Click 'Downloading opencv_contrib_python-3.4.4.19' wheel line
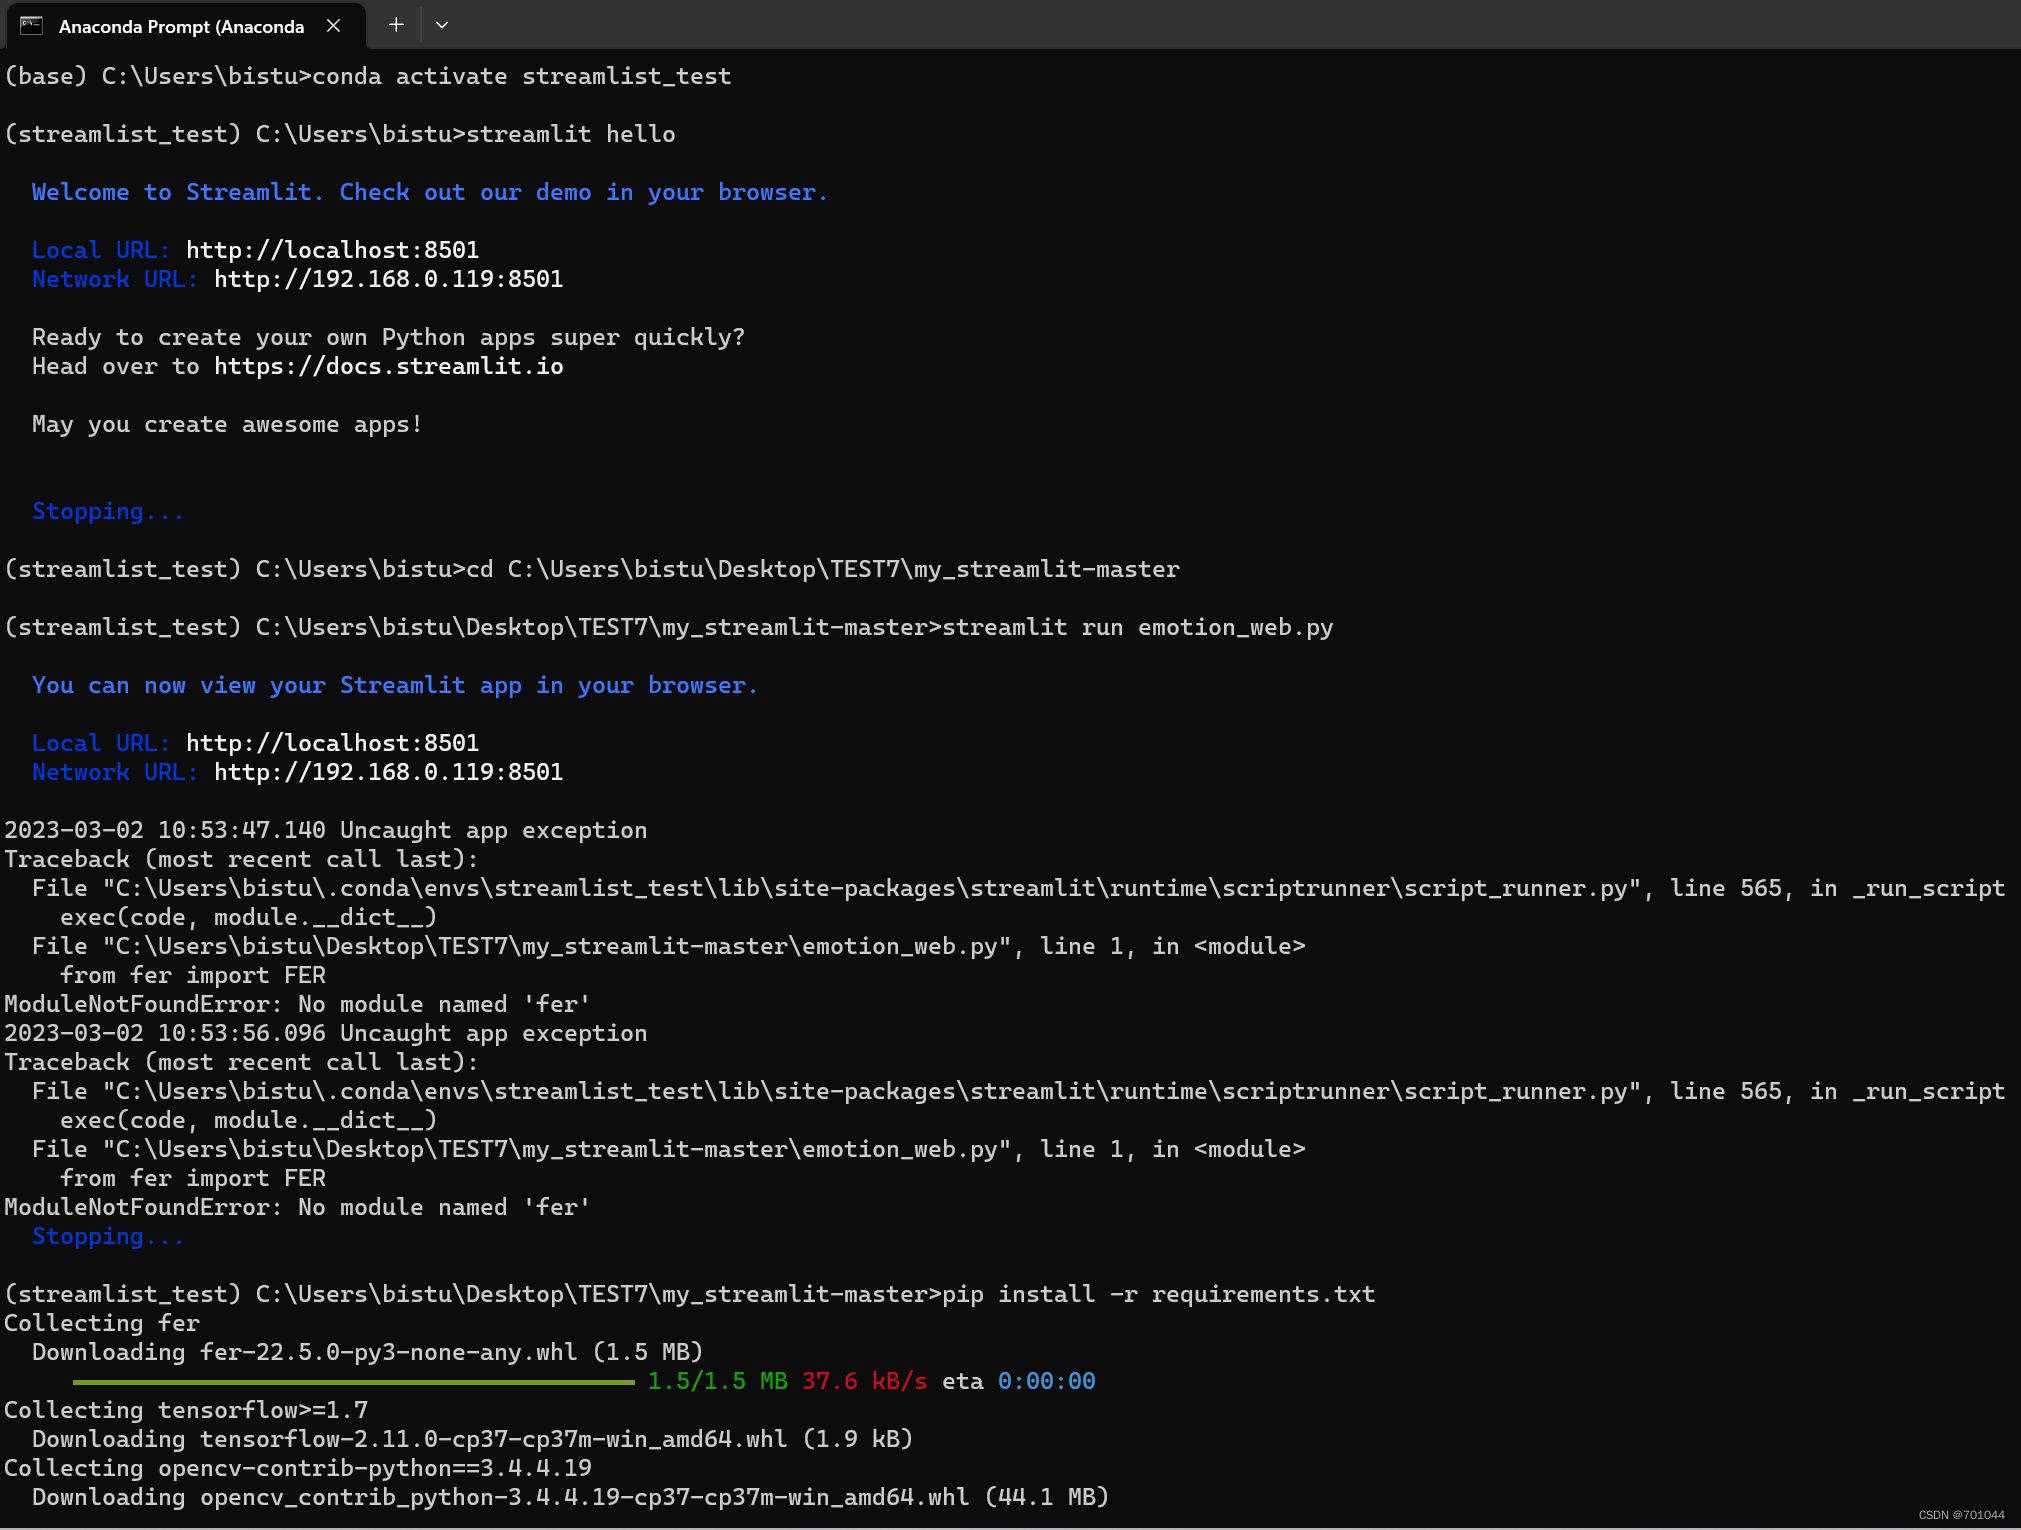 coord(570,1497)
